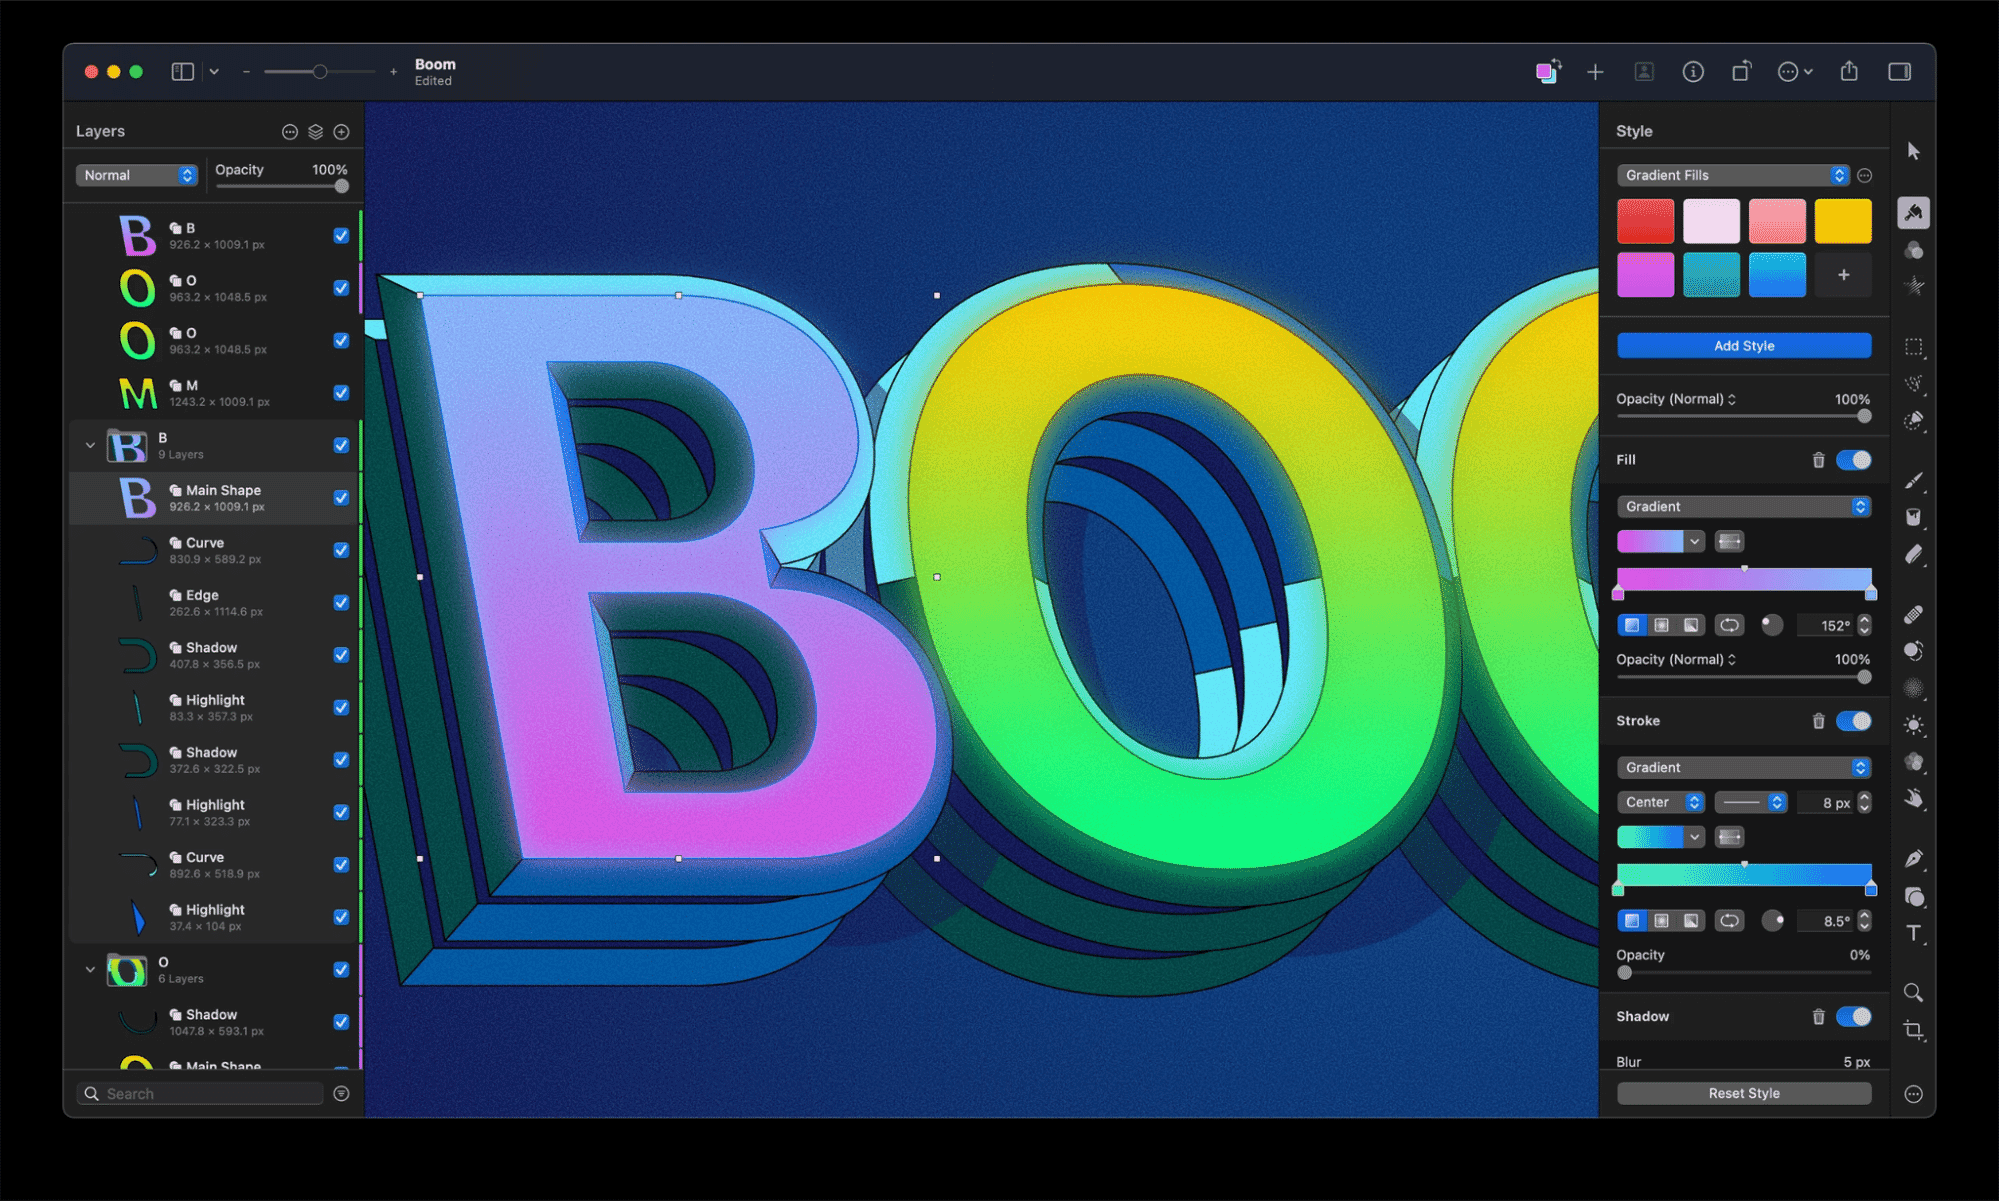The image size is (1999, 1201).
Task: Disable the Stroke toggle switch
Action: [x=1853, y=720]
